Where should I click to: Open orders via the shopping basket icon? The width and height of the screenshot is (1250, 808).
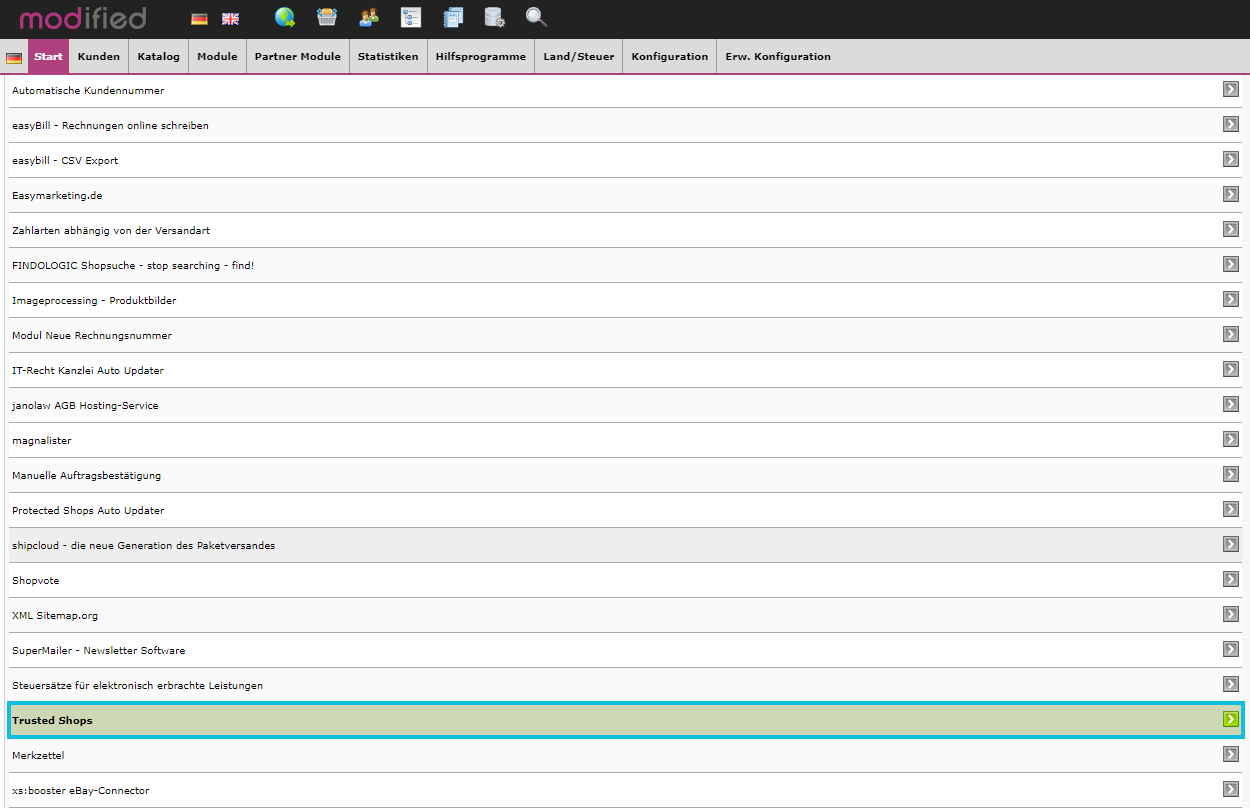click(x=327, y=17)
